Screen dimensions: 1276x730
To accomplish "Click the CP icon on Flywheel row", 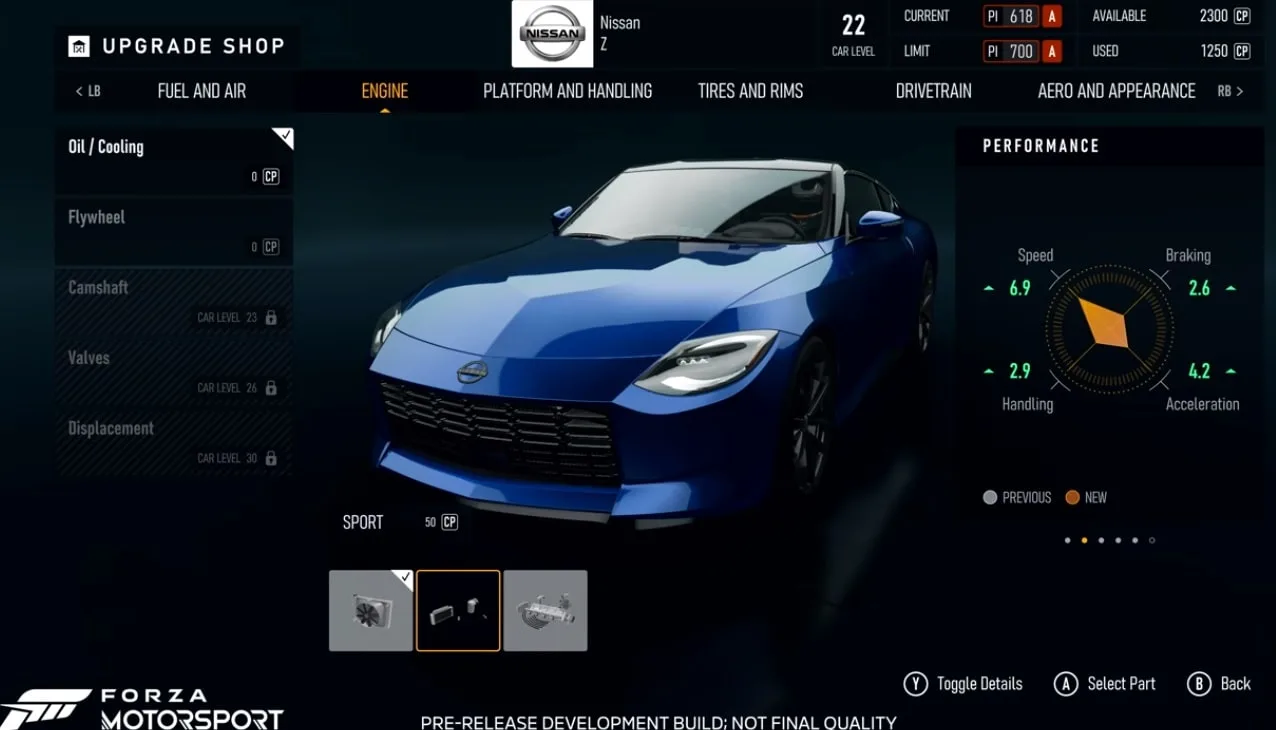I will (271, 247).
